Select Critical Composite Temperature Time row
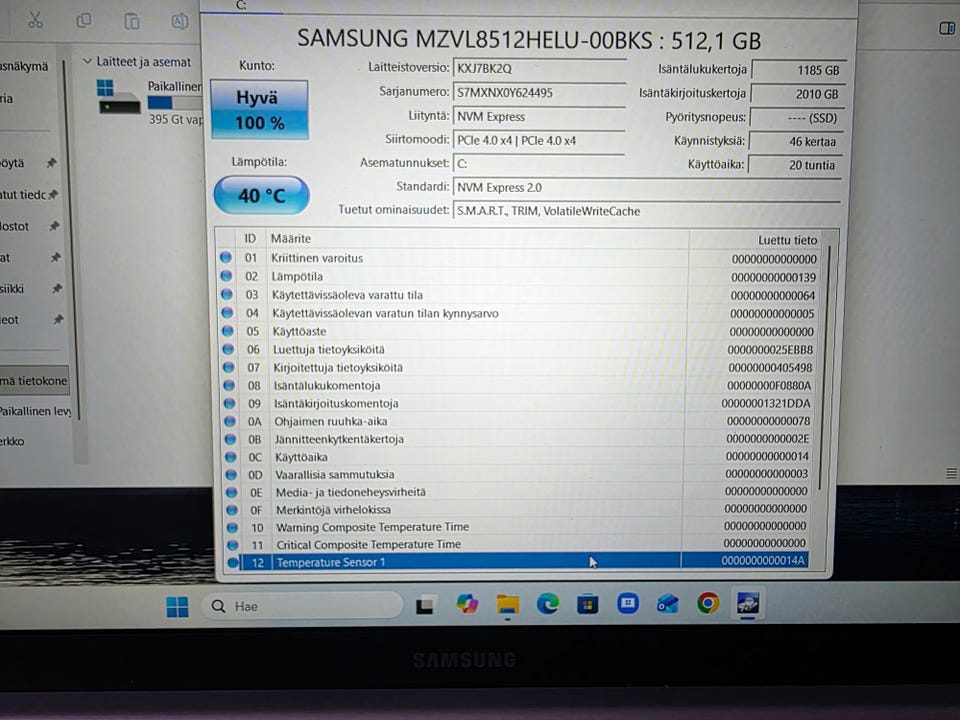The height and width of the screenshot is (720, 960). (518, 544)
